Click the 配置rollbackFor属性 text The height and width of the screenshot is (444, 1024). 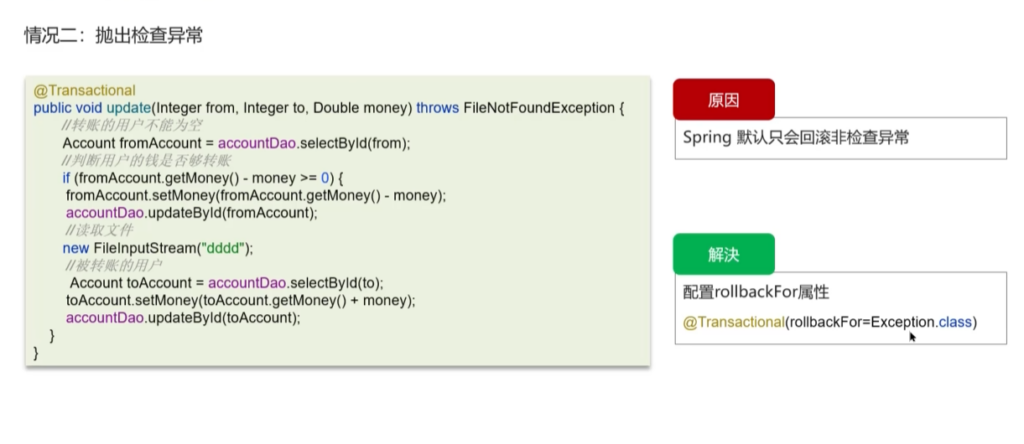pyautogui.click(x=756, y=292)
